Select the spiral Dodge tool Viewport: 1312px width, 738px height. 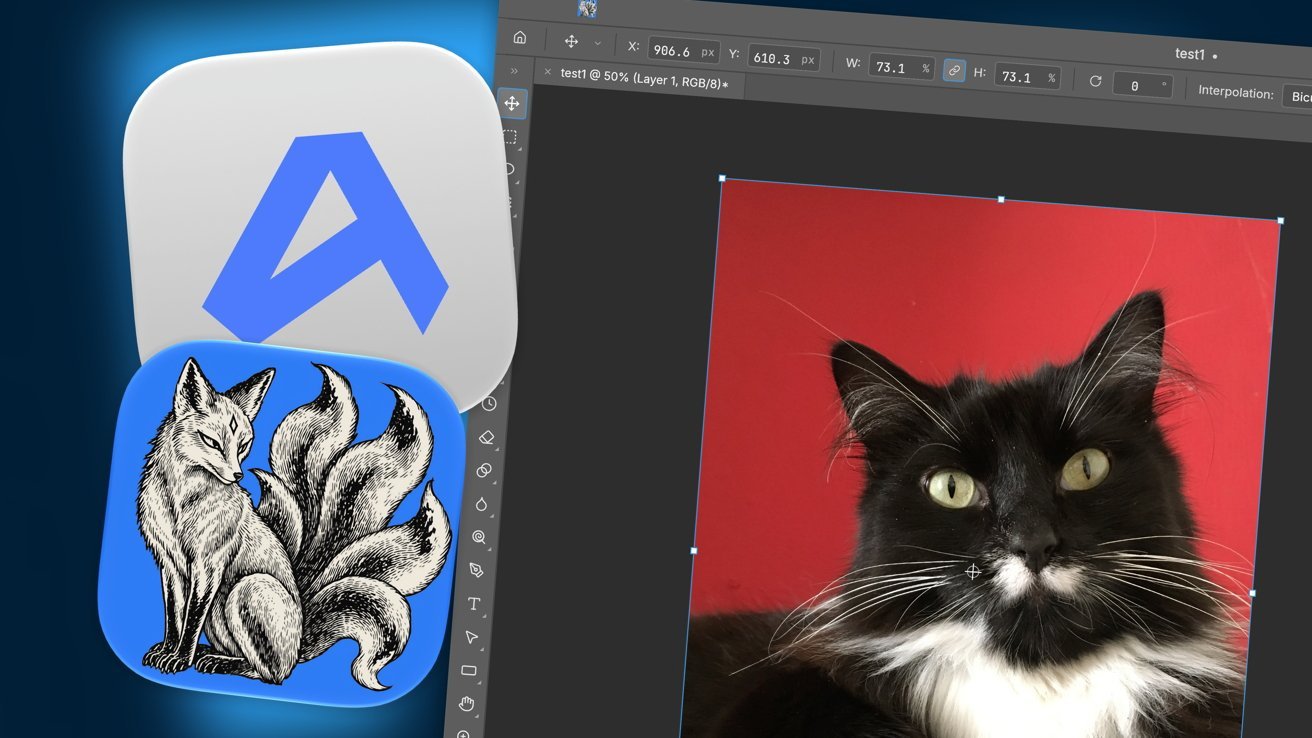click(x=478, y=537)
